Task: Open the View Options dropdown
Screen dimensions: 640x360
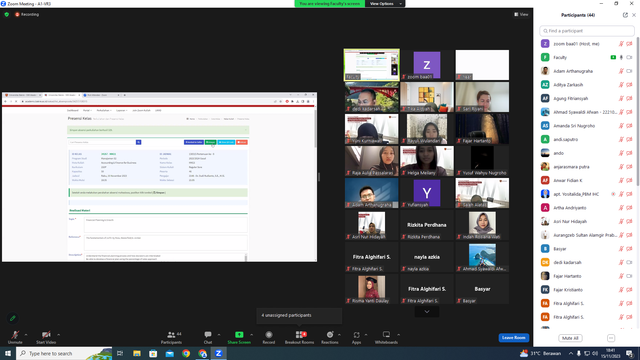Action: pyautogui.click(x=385, y=4)
